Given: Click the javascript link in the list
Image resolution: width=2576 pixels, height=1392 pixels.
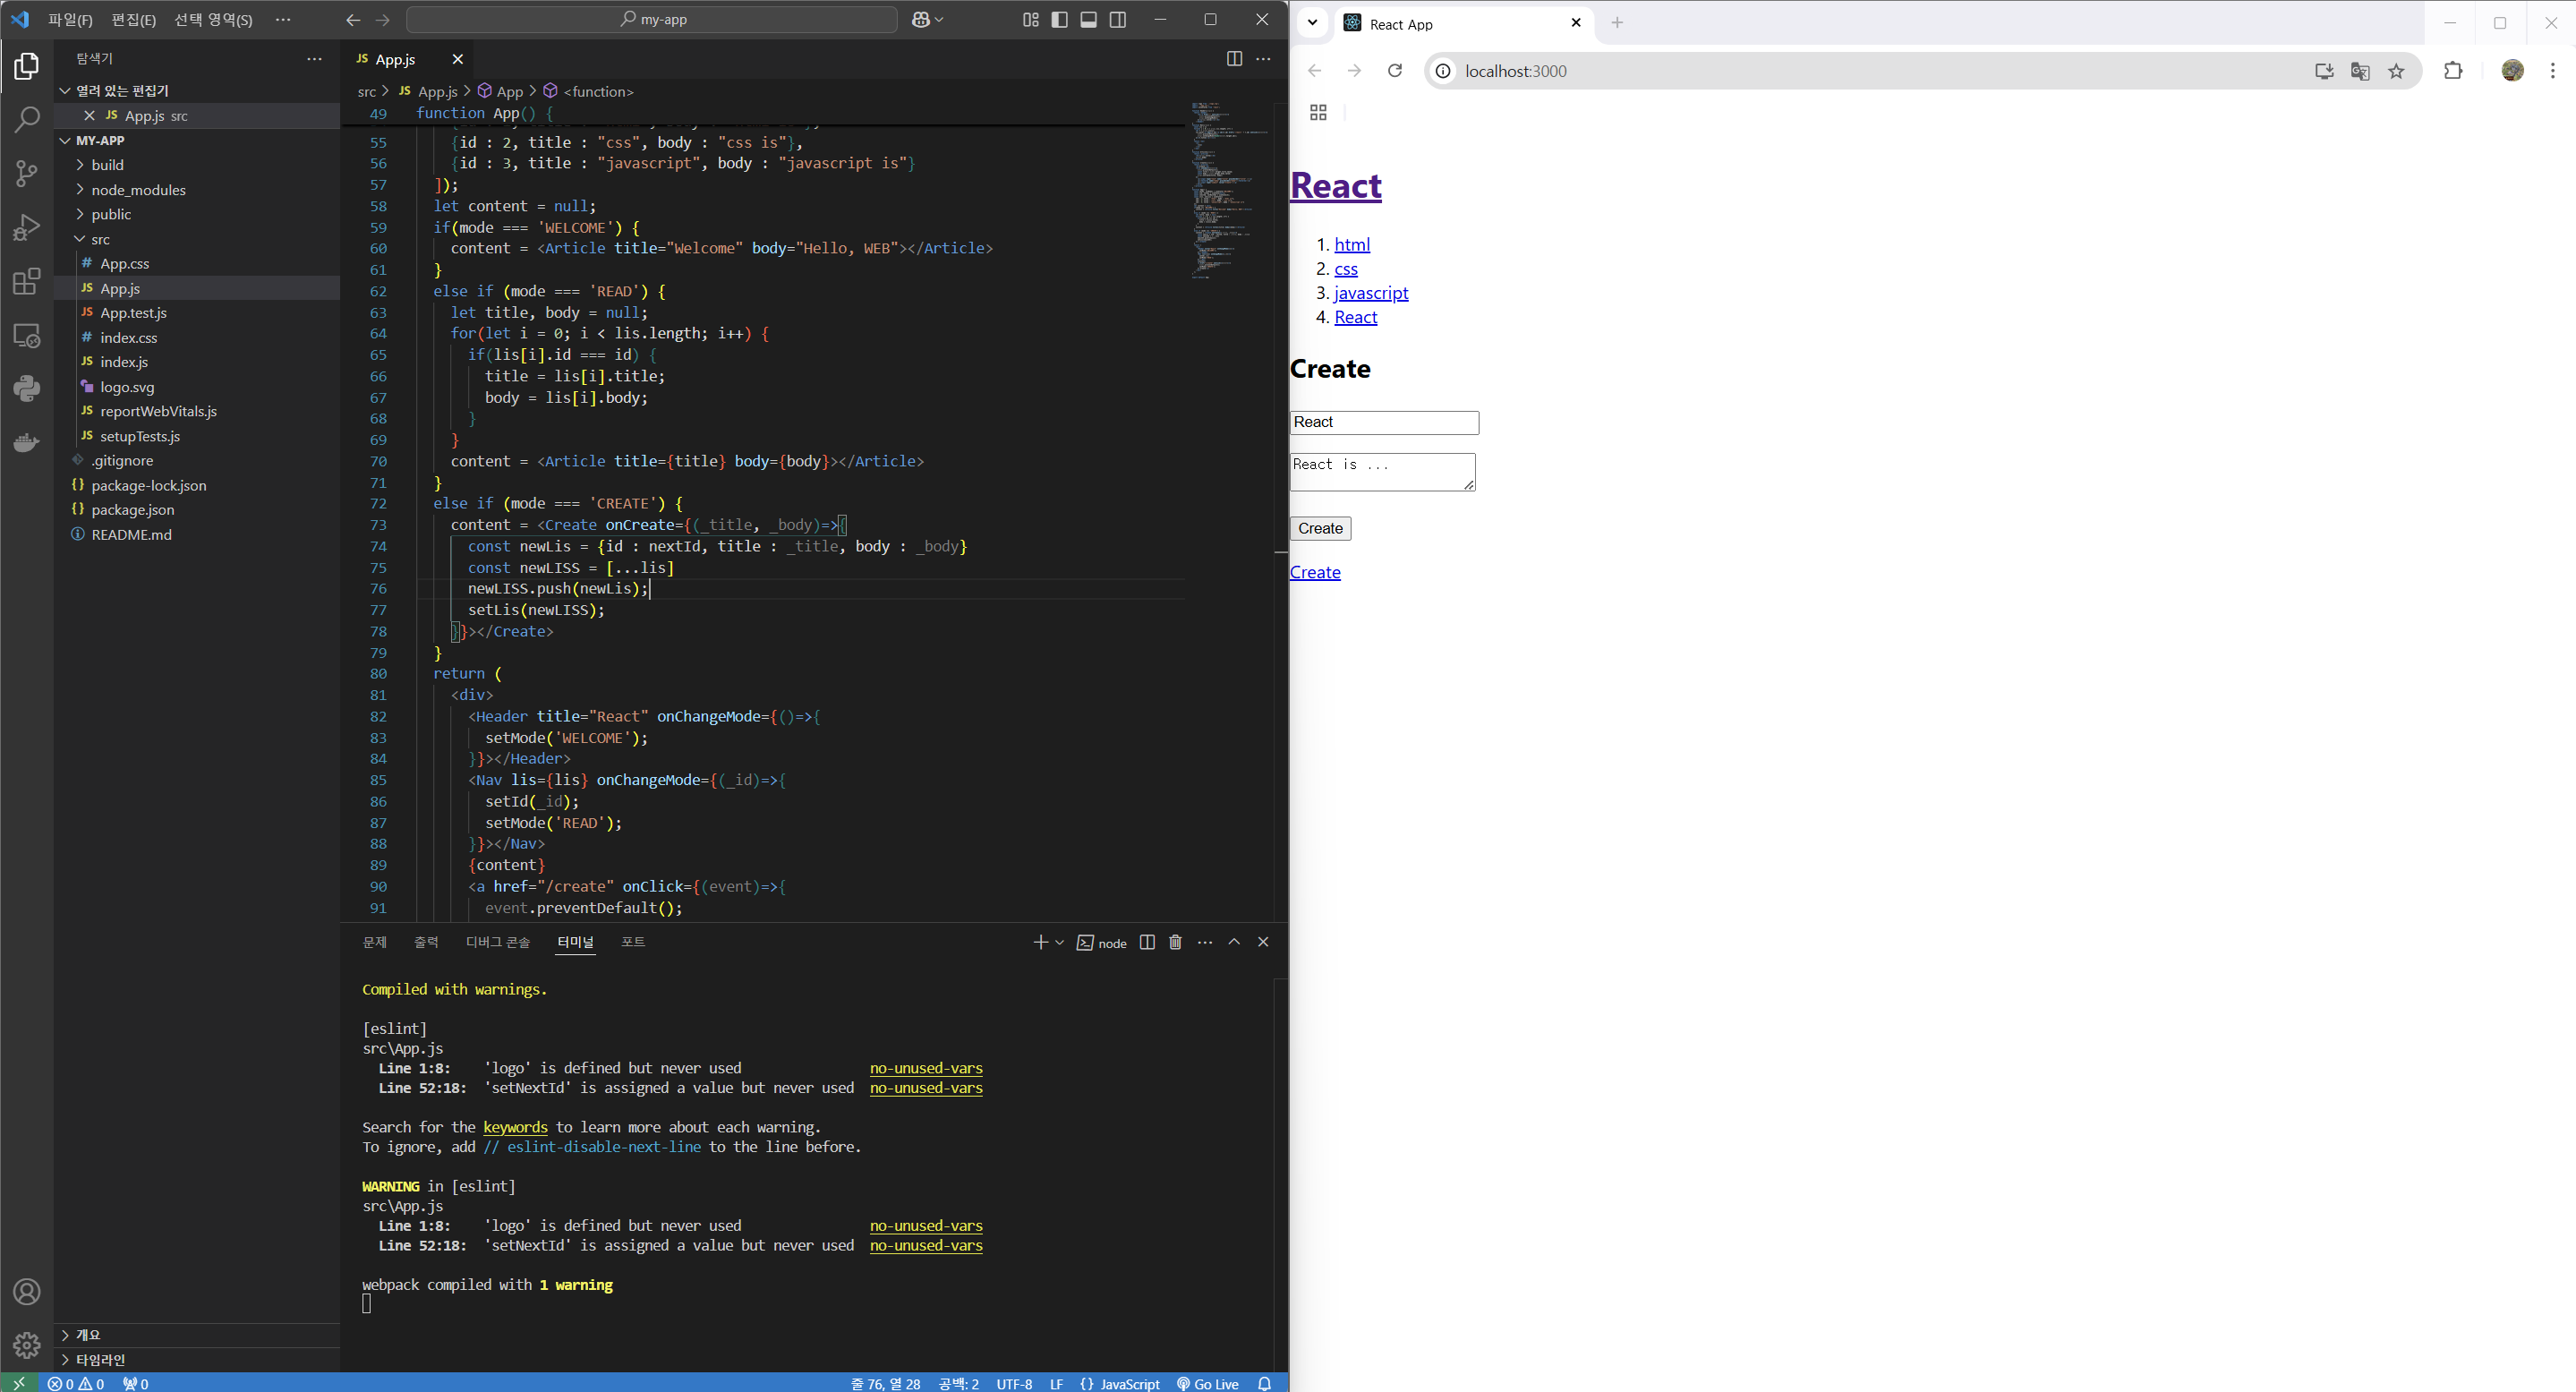Looking at the screenshot, I should point(1370,293).
